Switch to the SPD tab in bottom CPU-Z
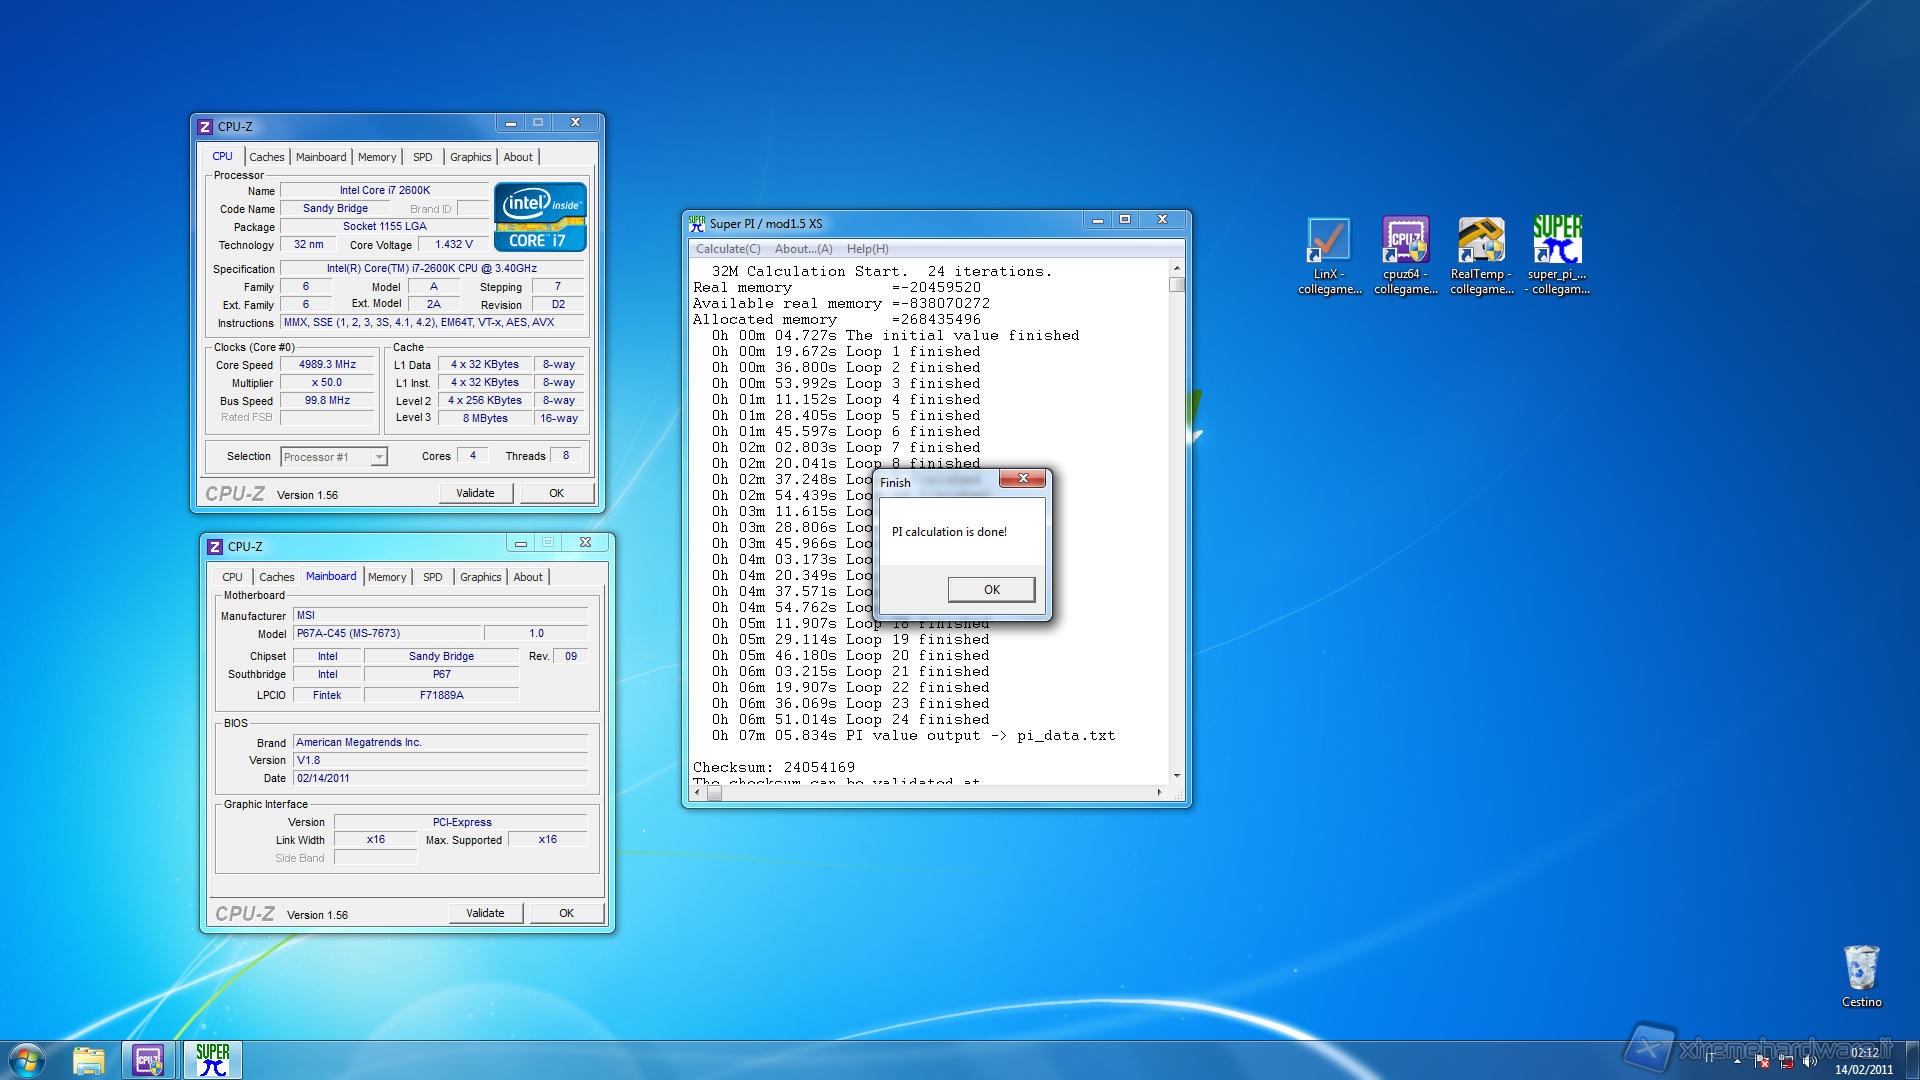 [432, 577]
